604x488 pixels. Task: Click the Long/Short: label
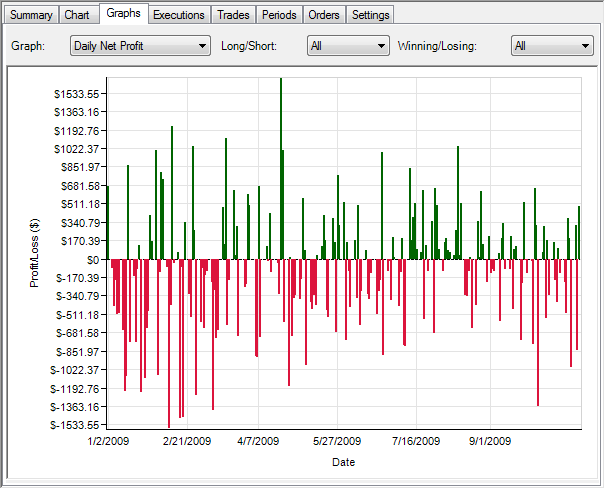click(x=249, y=46)
